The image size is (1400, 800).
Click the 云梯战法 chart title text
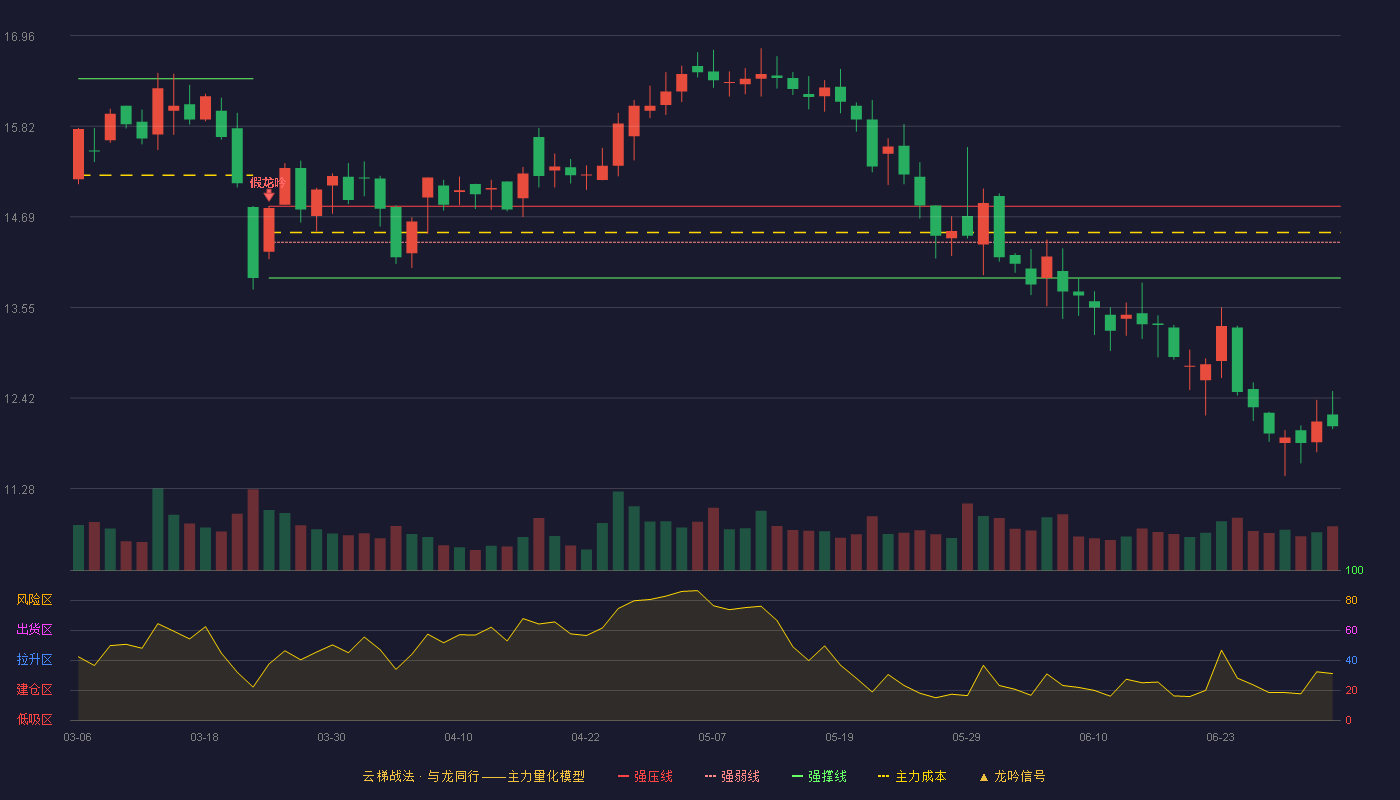(x=388, y=776)
